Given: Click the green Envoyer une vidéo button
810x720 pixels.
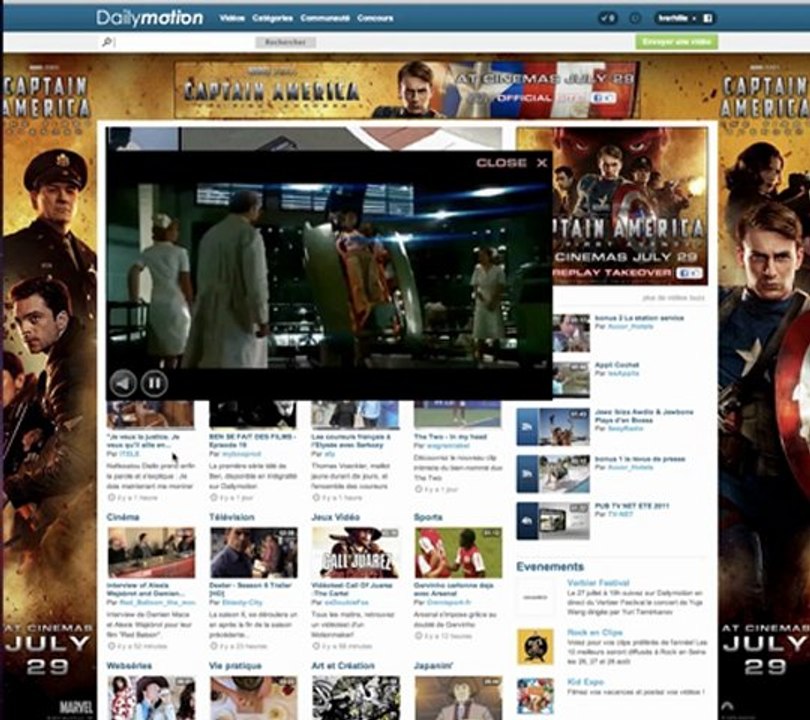Looking at the screenshot, I should pyautogui.click(x=676, y=42).
